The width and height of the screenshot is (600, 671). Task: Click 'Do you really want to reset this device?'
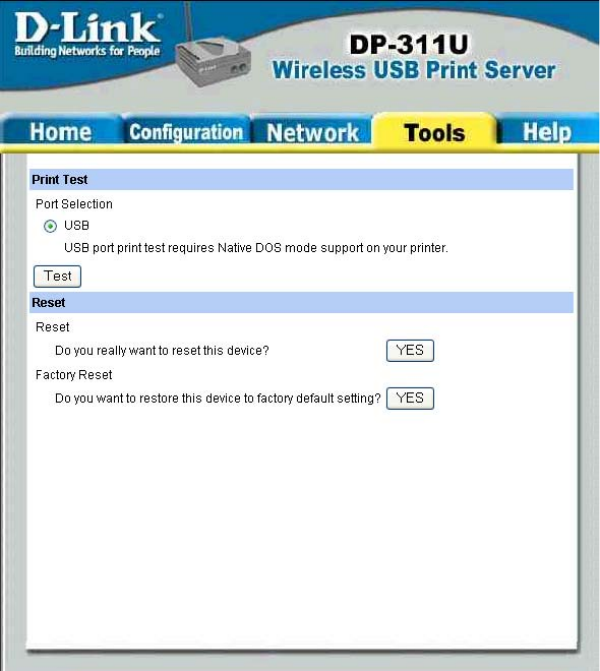[162, 350]
